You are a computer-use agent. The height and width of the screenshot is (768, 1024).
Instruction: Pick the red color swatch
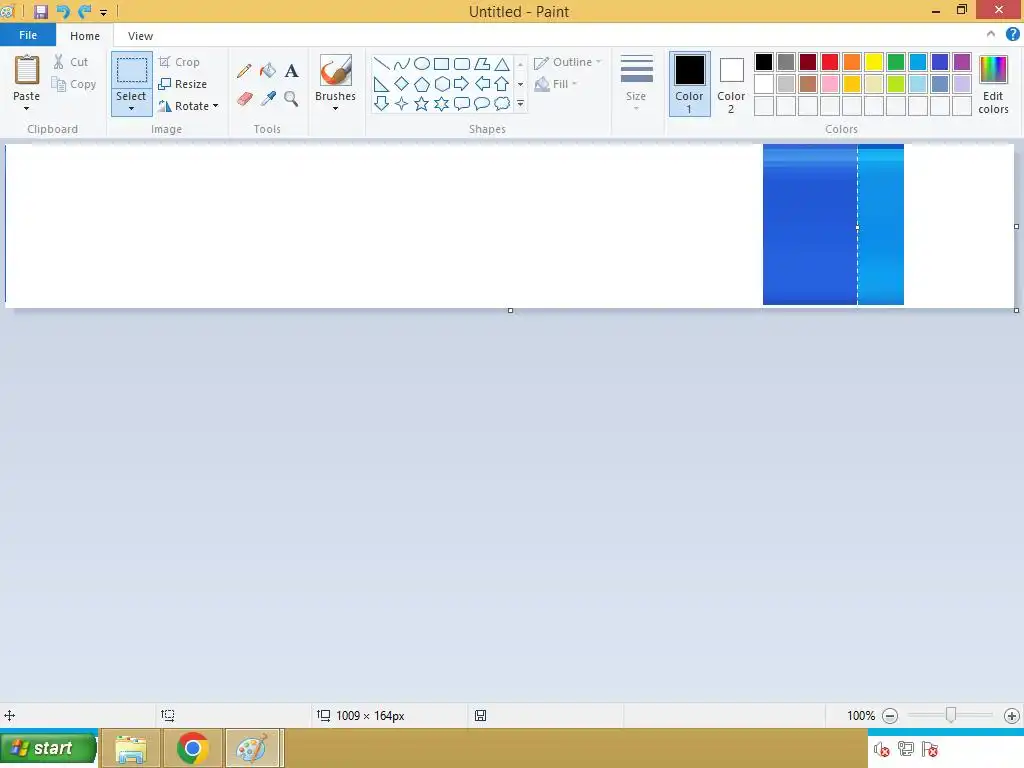click(x=830, y=62)
